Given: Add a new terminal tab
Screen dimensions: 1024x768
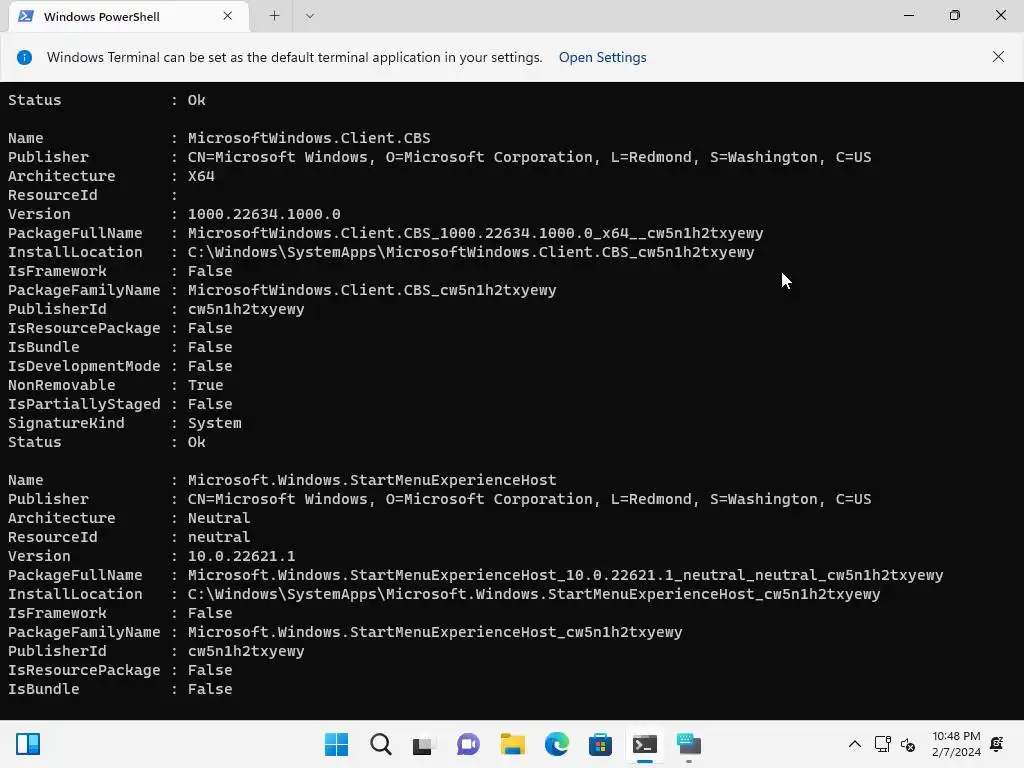Looking at the screenshot, I should (x=274, y=16).
